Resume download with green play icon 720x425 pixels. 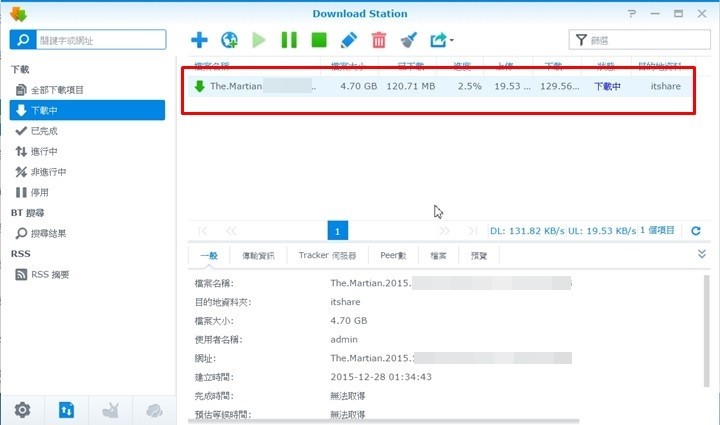(x=259, y=40)
